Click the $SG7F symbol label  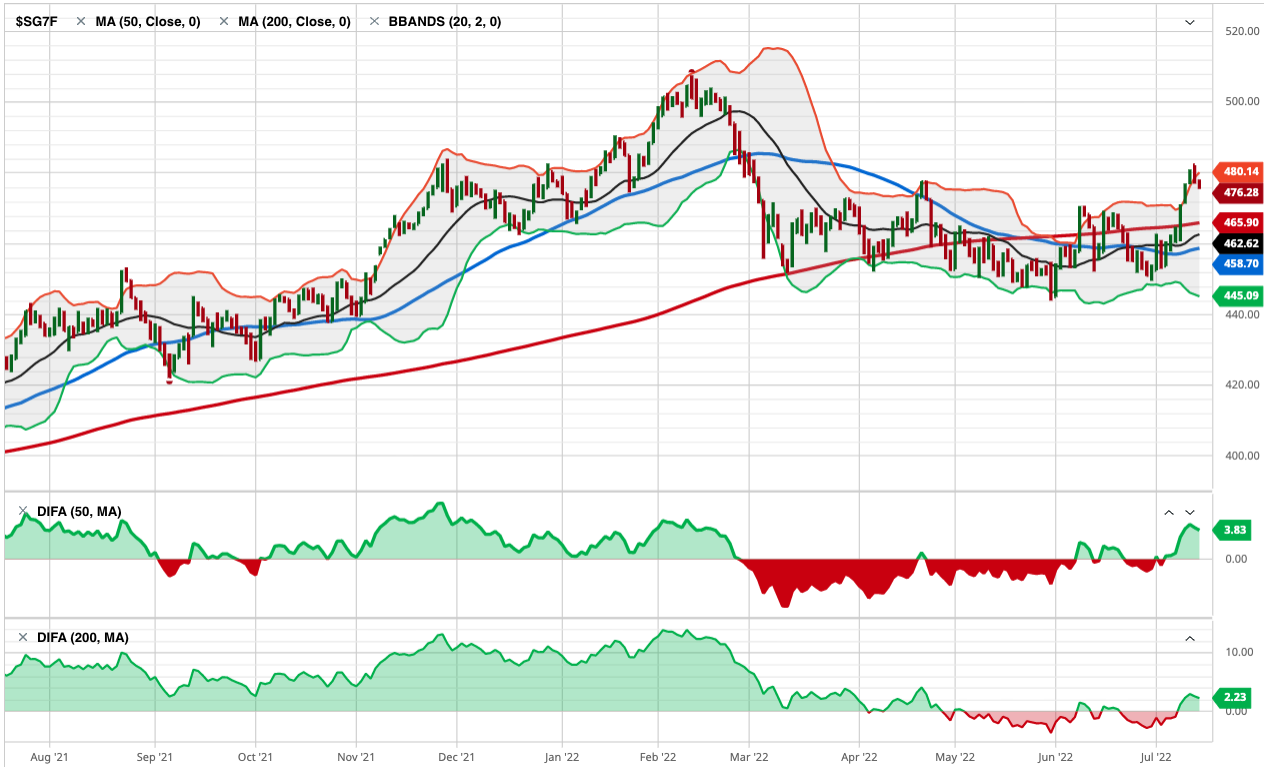(x=35, y=22)
